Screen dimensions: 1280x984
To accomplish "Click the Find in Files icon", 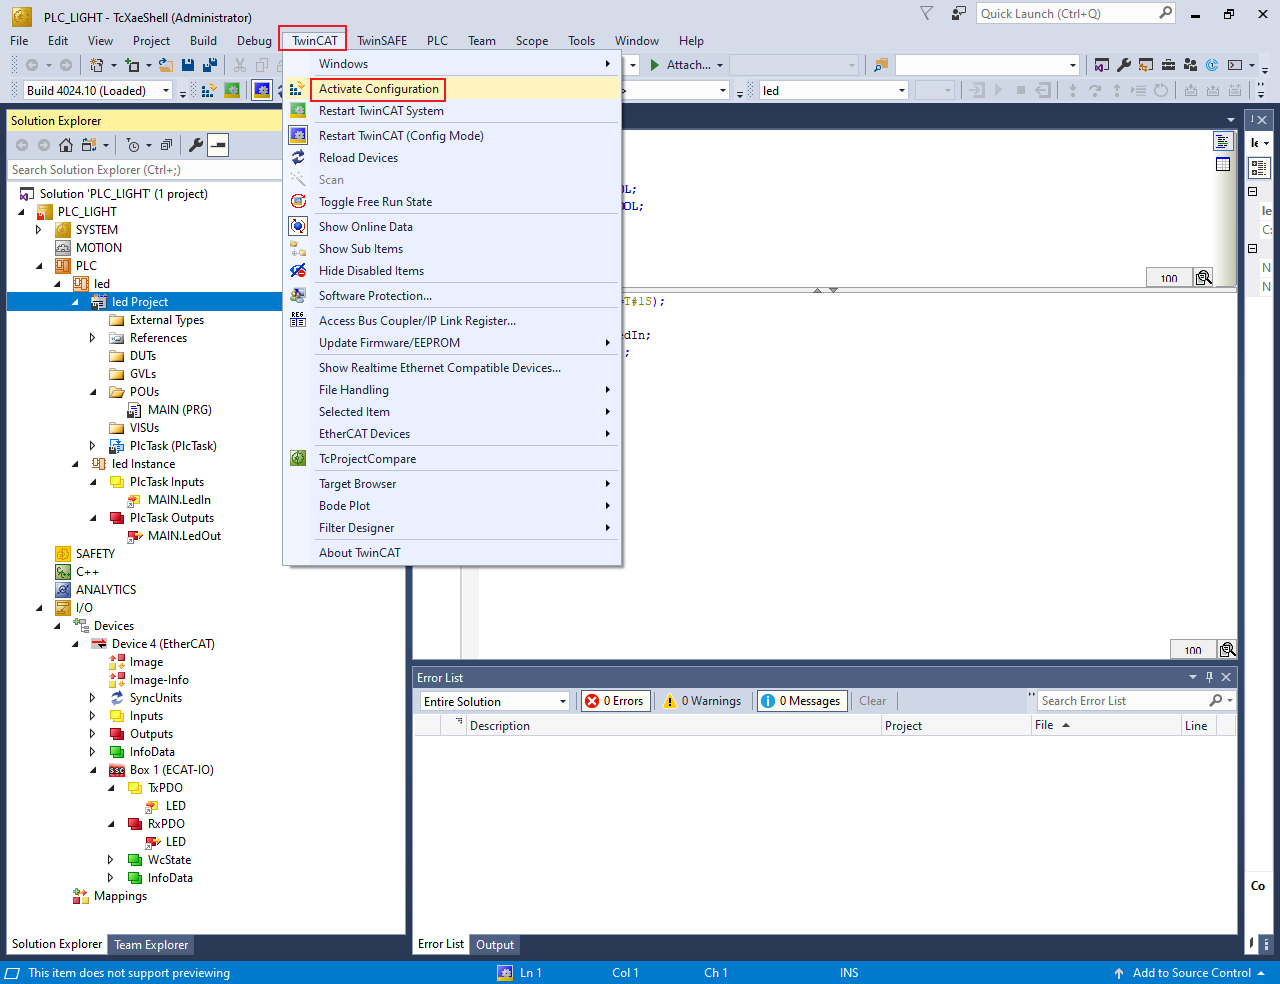I will click(x=881, y=65).
